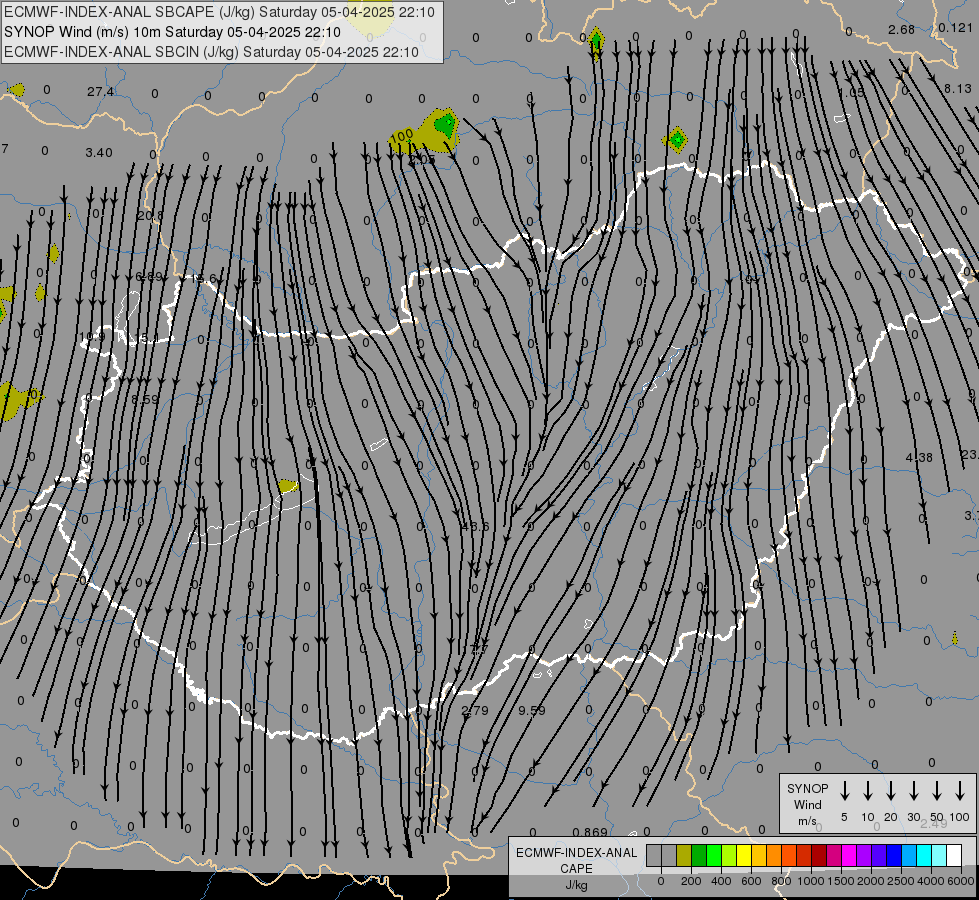The height and width of the screenshot is (900, 979).
Task: Click the wind legend arrow for 50 m/s
Action: tap(937, 791)
